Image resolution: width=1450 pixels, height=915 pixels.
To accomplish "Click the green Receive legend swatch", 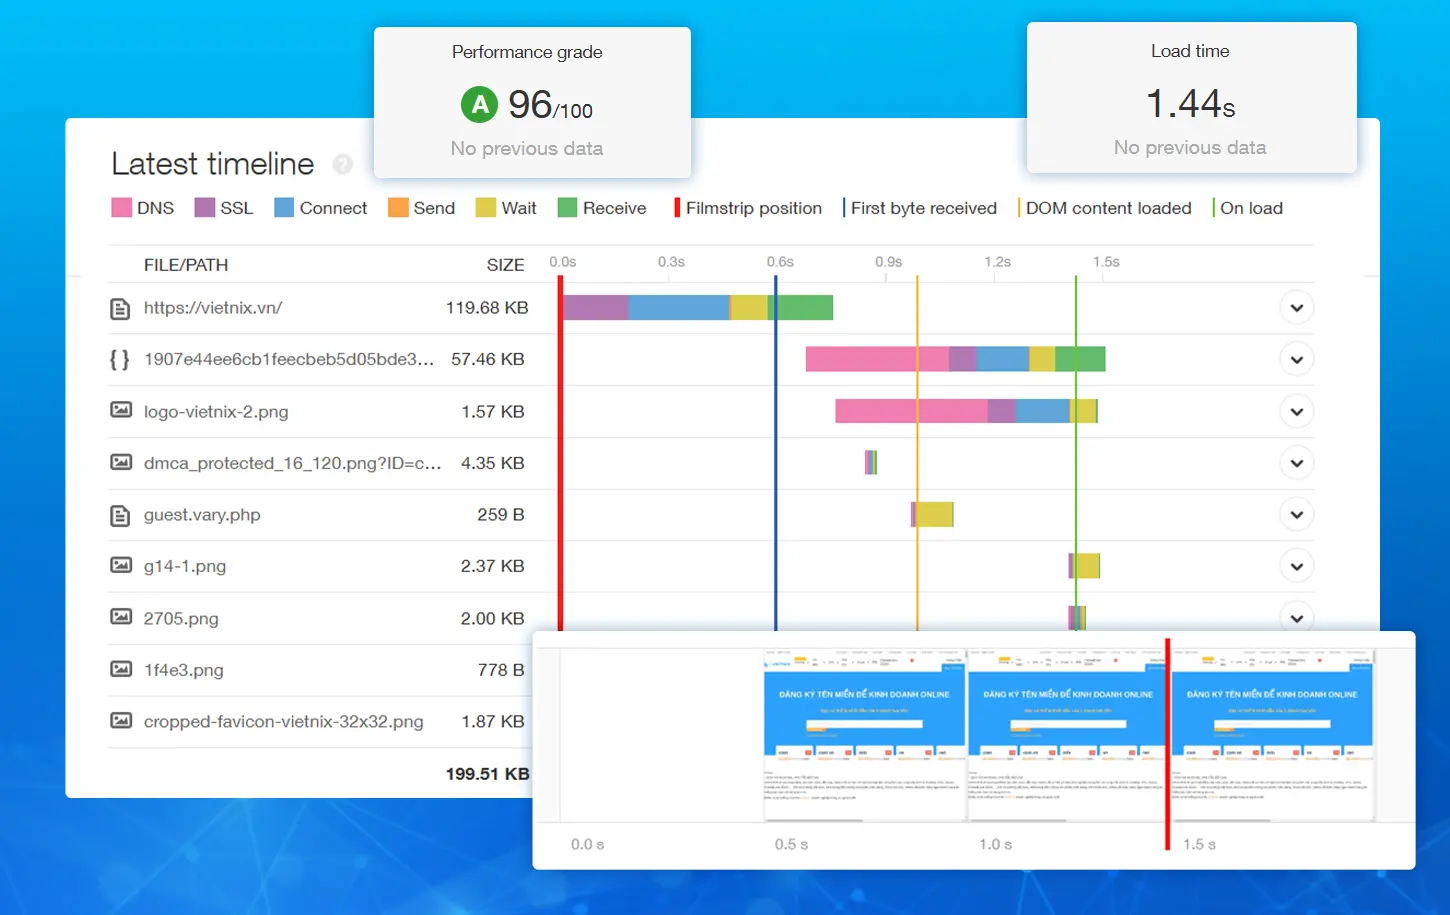I will click(x=567, y=208).
